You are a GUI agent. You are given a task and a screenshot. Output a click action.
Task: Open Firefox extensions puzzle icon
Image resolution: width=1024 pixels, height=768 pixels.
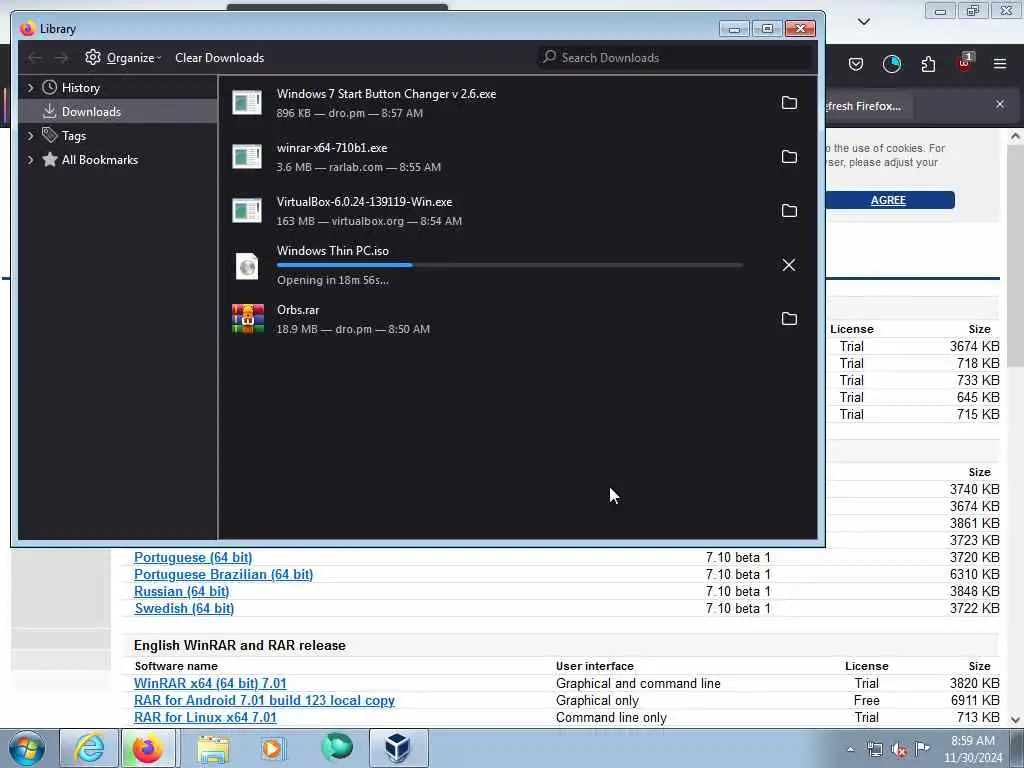click(928, 64)
